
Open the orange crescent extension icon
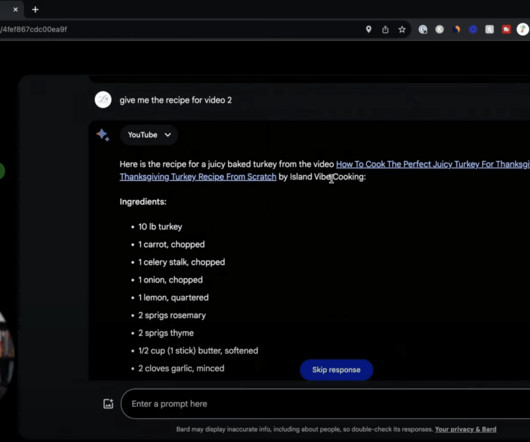[457, 30]
